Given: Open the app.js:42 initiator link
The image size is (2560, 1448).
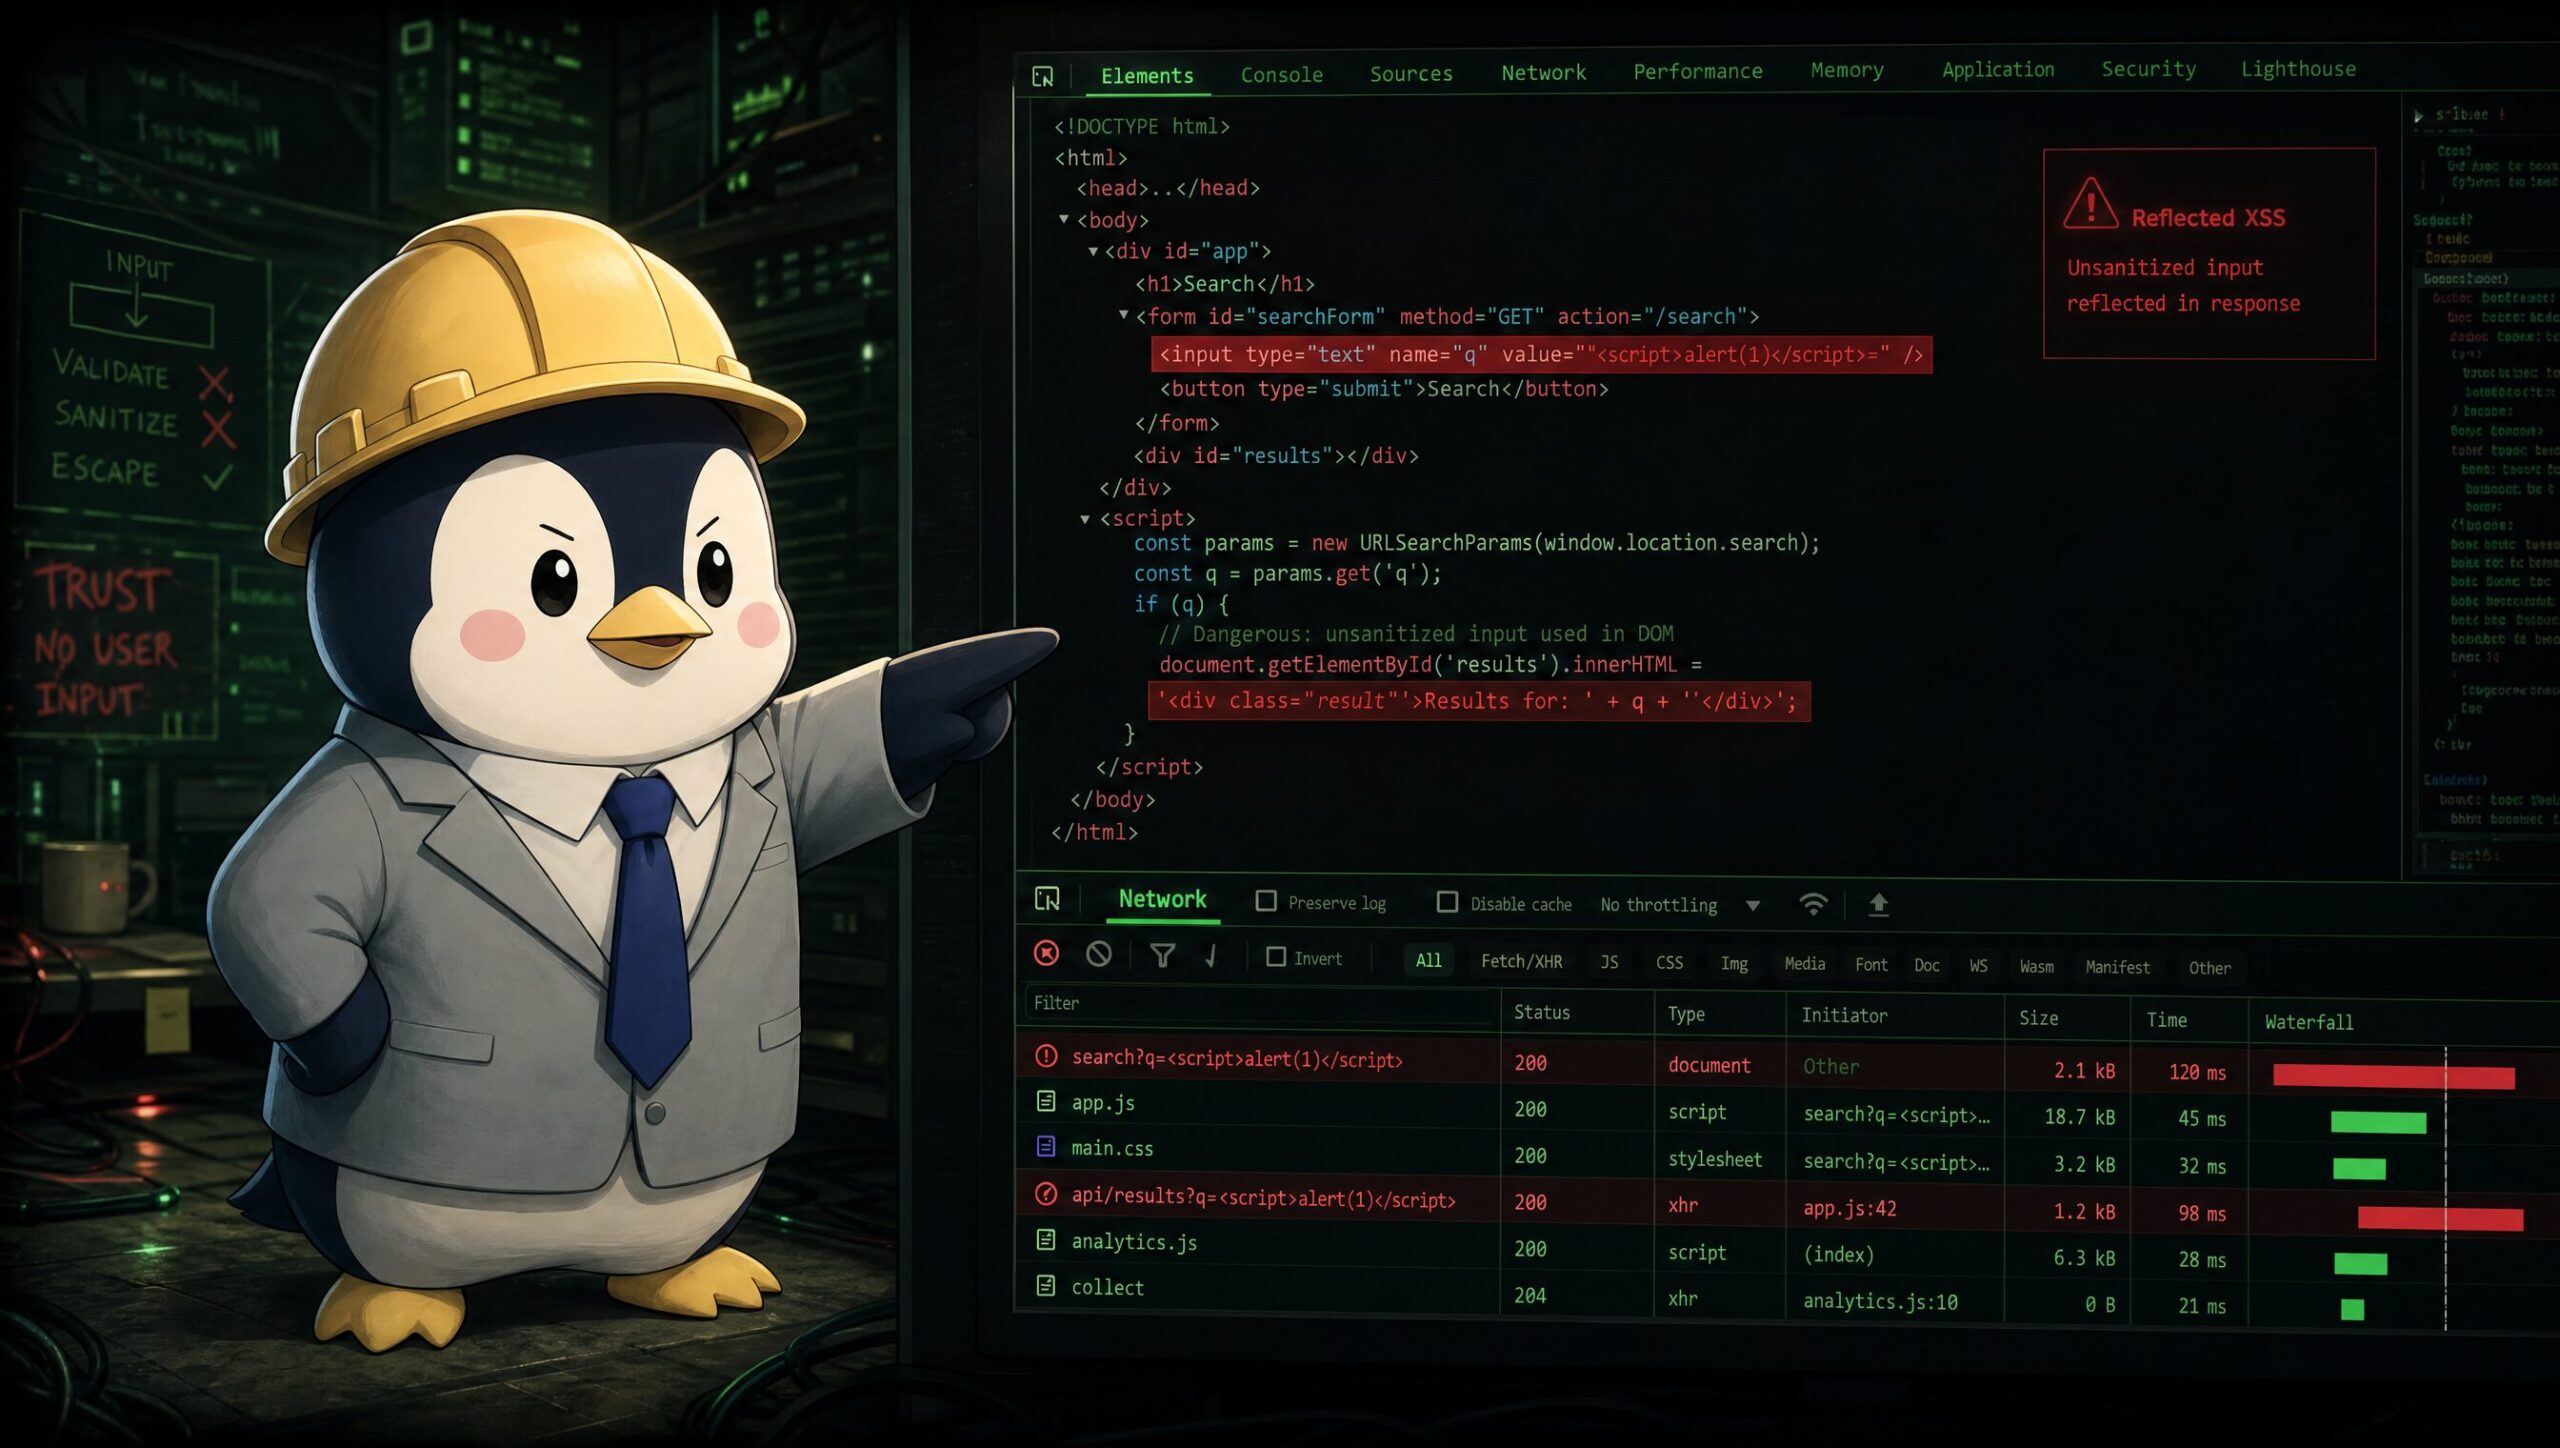Looking at the screenshot, I should coord(1850,1208).
